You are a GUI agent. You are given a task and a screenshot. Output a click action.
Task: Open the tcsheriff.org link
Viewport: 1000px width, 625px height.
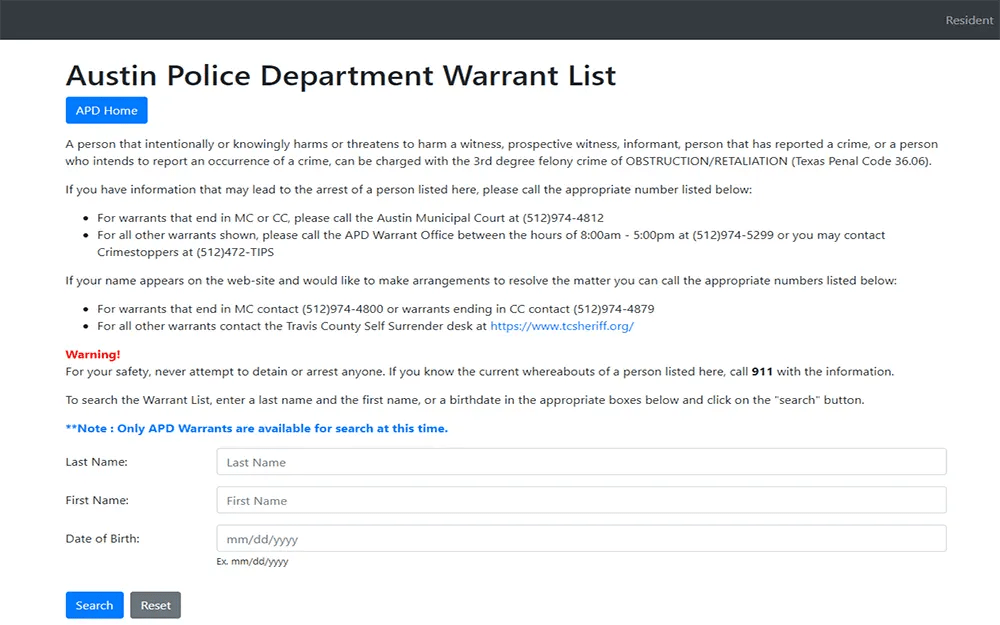[562, 325]
